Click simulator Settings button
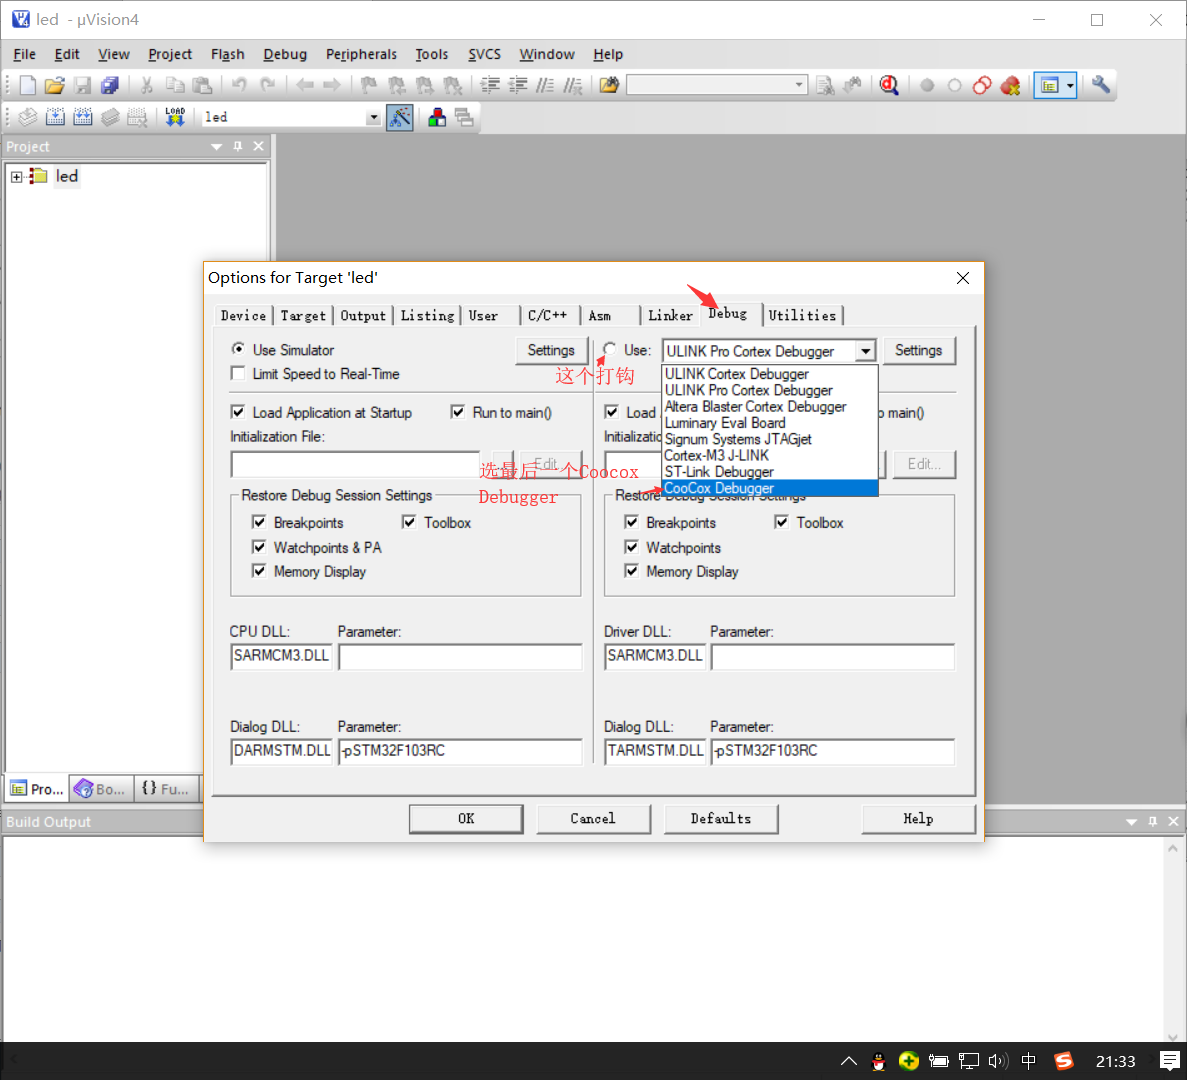The image size is (1187, 1080). pyautogui.click(x=551, y=350)
